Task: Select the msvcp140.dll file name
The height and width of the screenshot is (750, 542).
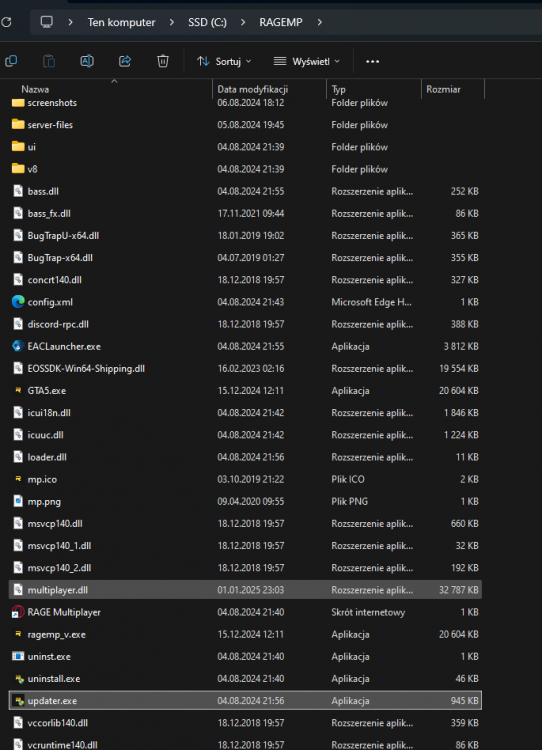Action: coord(55,523)
